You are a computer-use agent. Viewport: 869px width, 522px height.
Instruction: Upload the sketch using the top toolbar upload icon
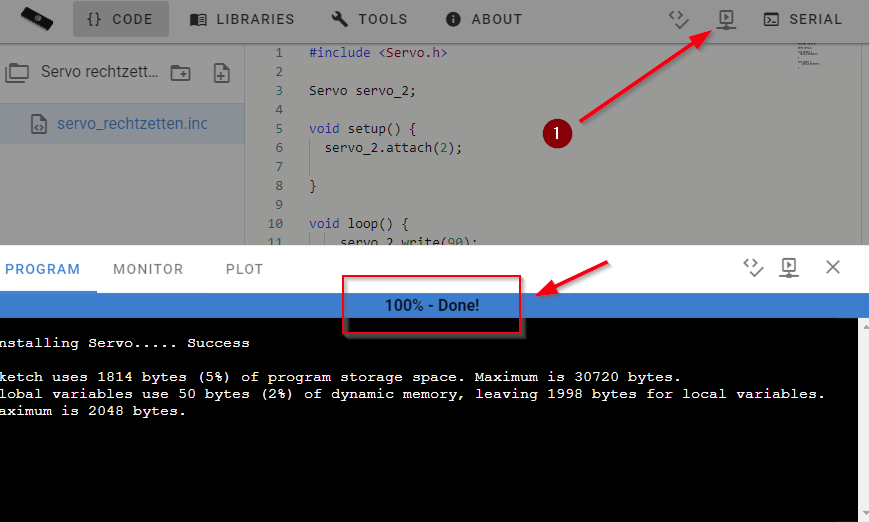pyautogui.click(x=727, y=19)
